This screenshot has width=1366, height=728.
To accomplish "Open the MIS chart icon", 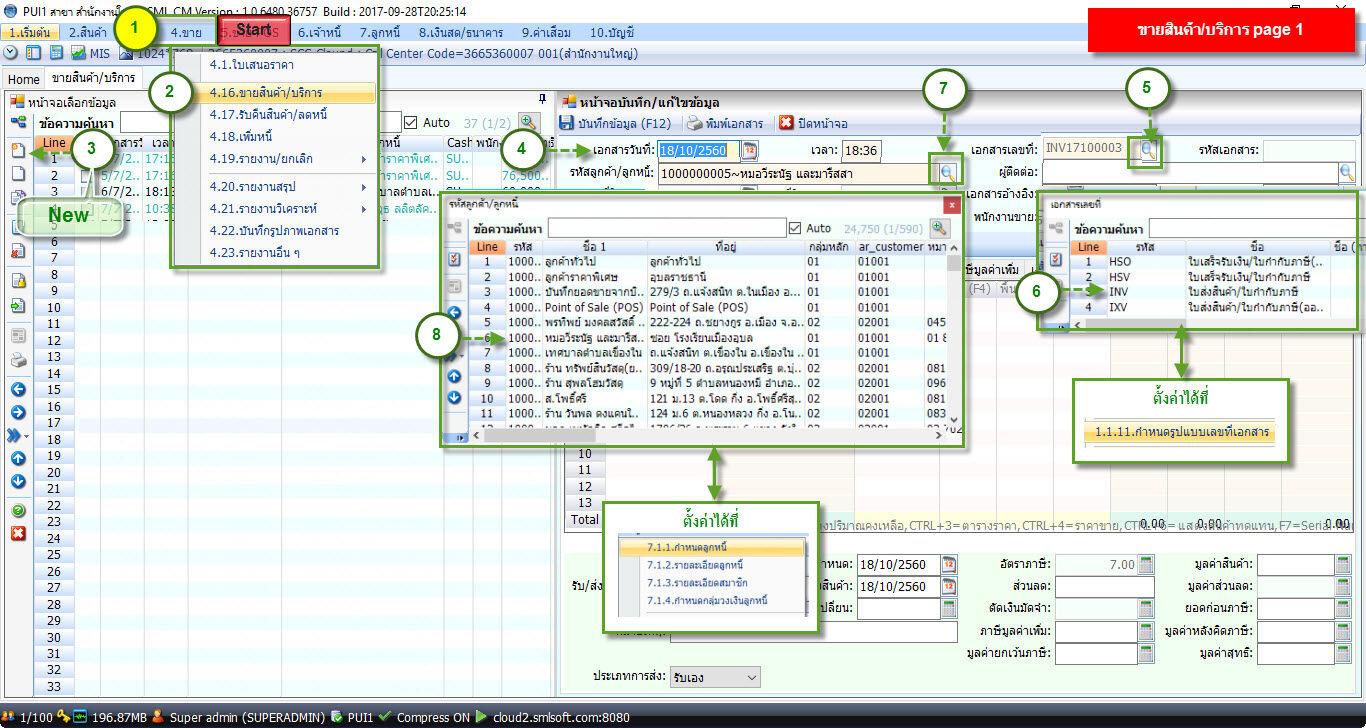I will (x=78, y=53).
